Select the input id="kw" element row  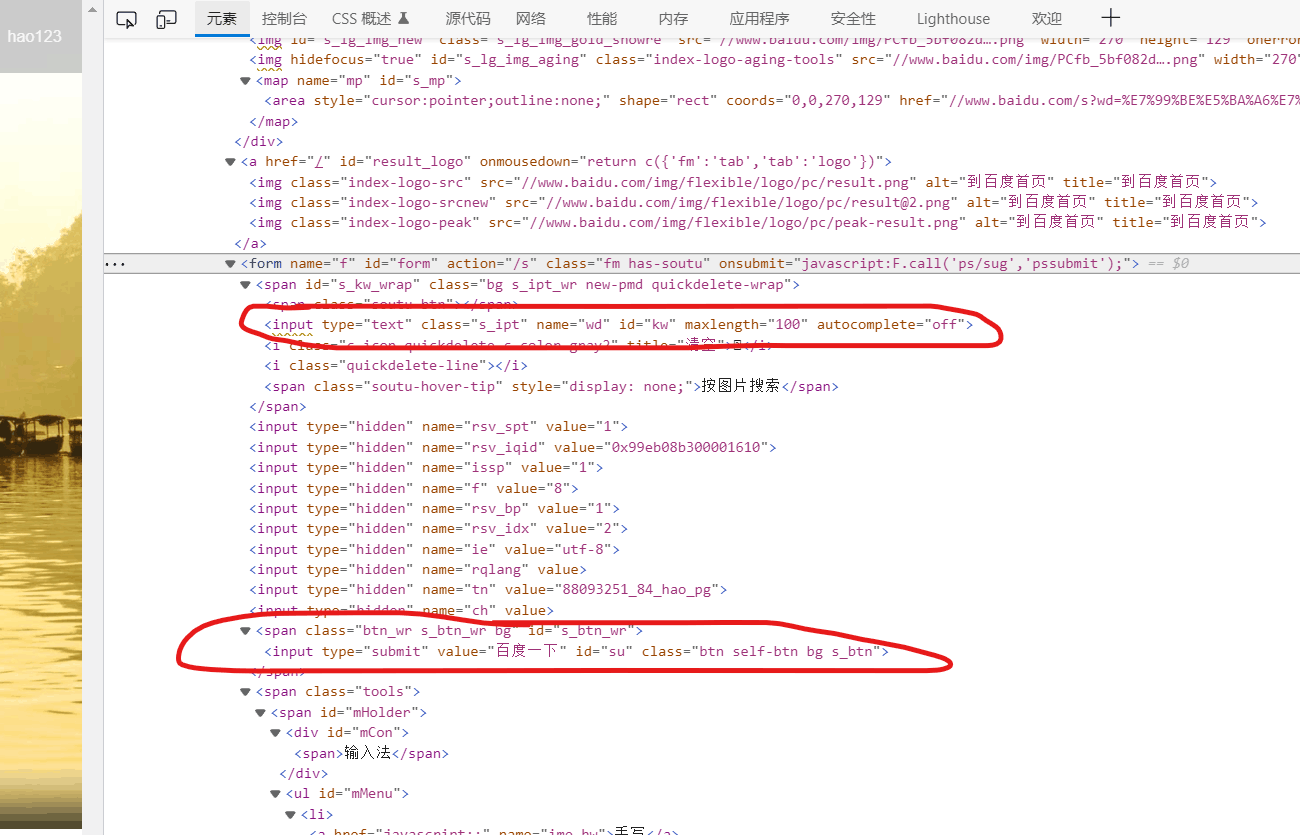pos(618,325)
